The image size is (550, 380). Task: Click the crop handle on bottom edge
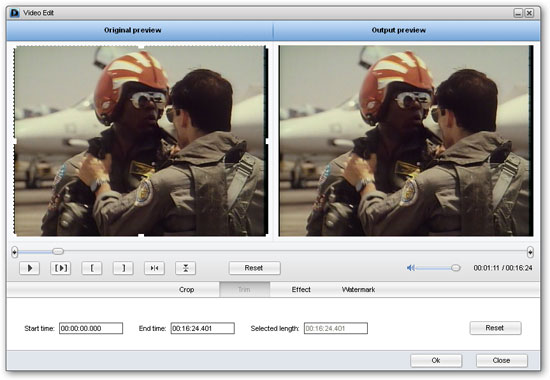coord(141,235)
